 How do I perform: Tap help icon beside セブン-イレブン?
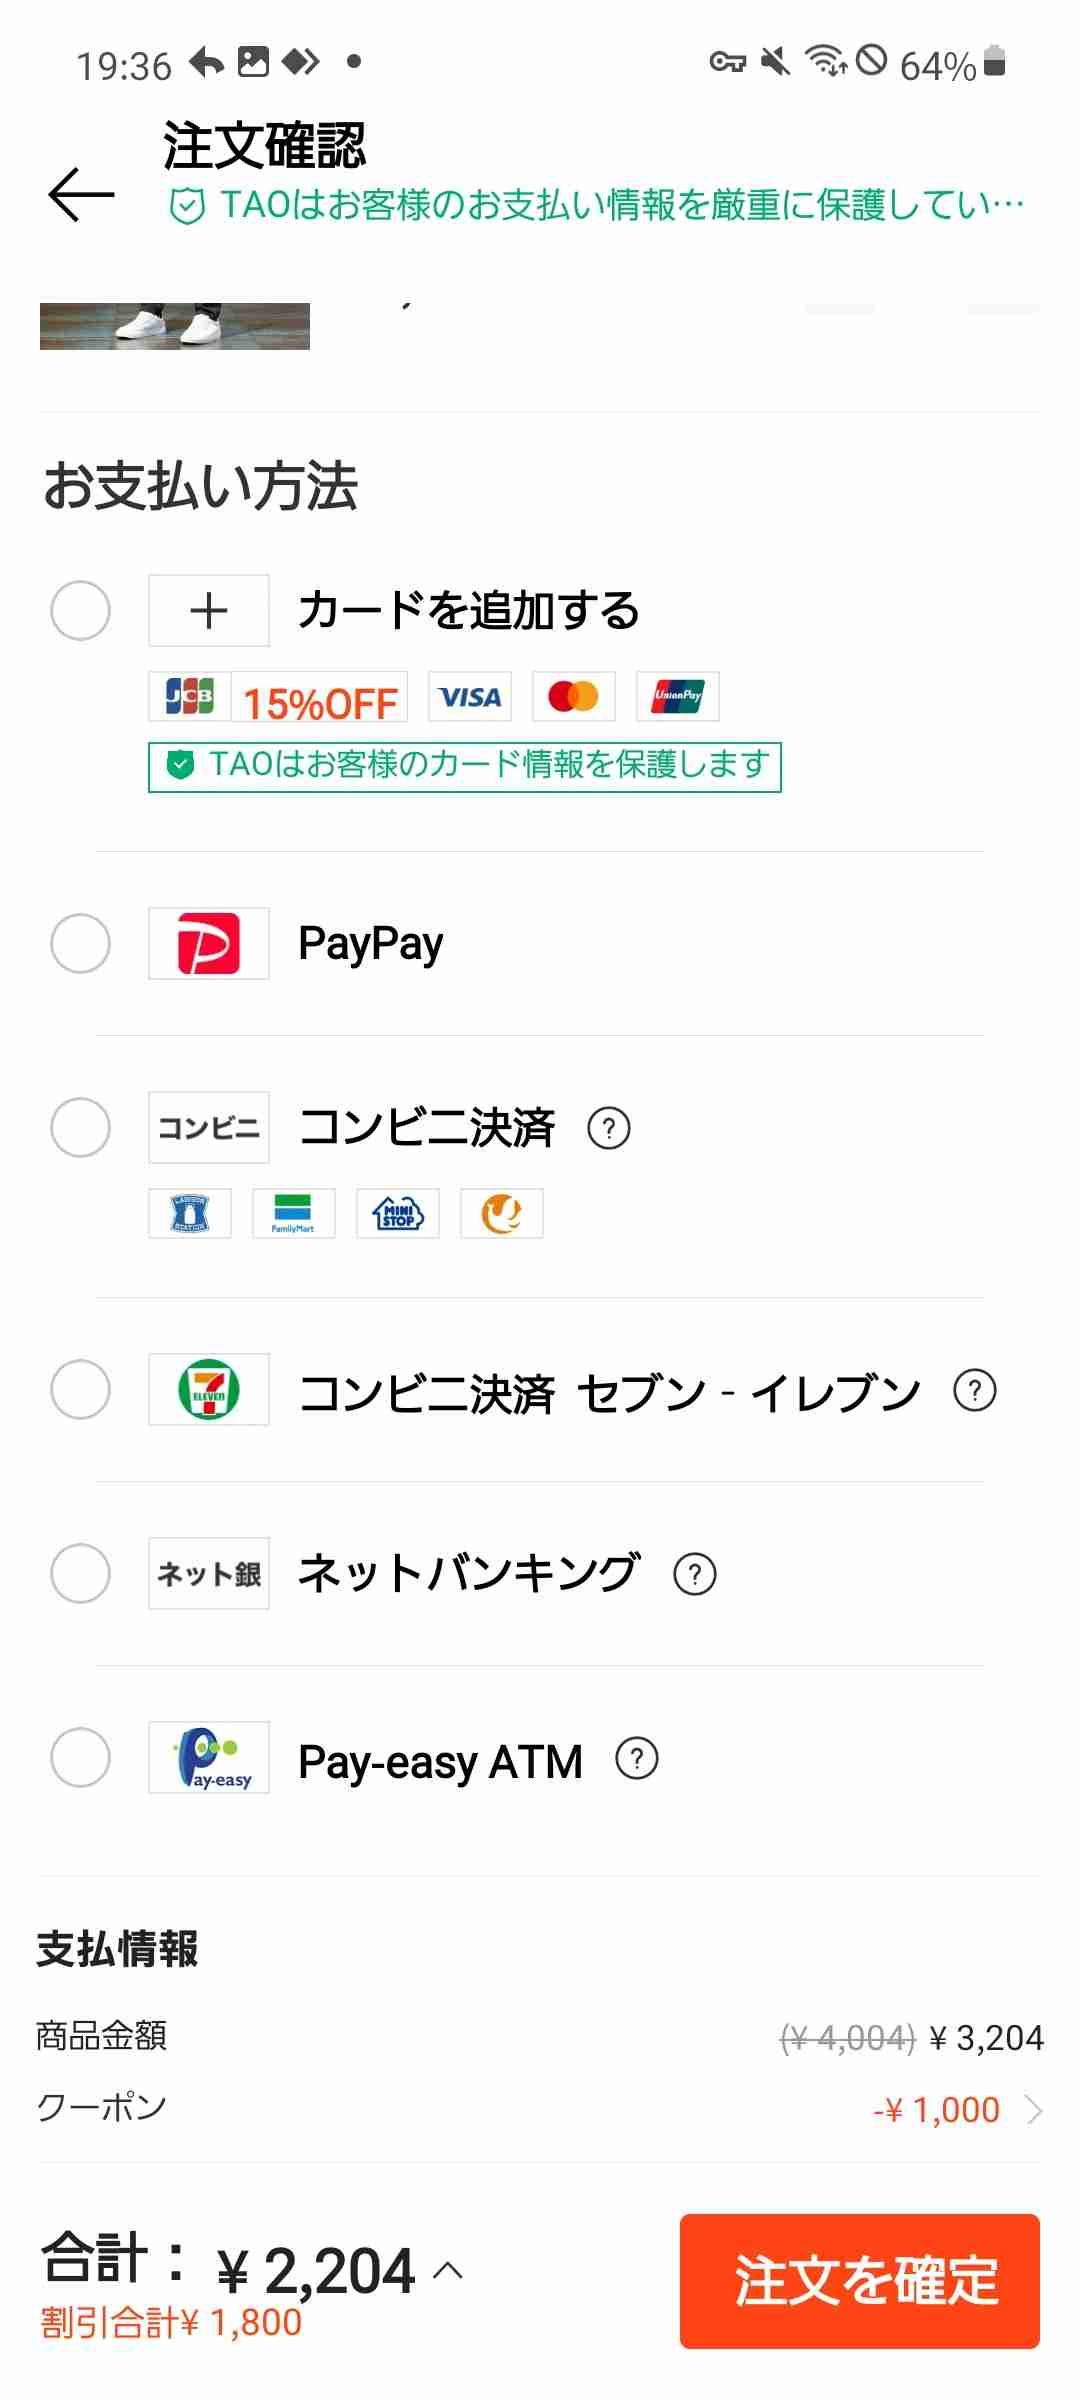tap(974, 1390)
